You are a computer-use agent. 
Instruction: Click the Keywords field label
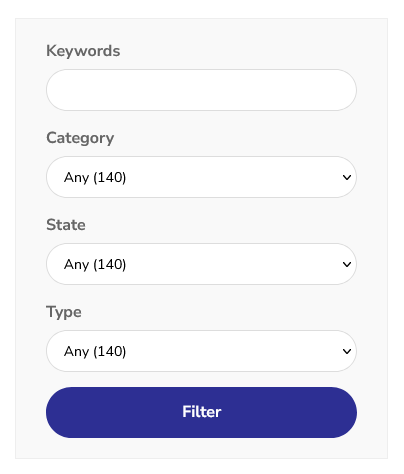coord(83,51)
